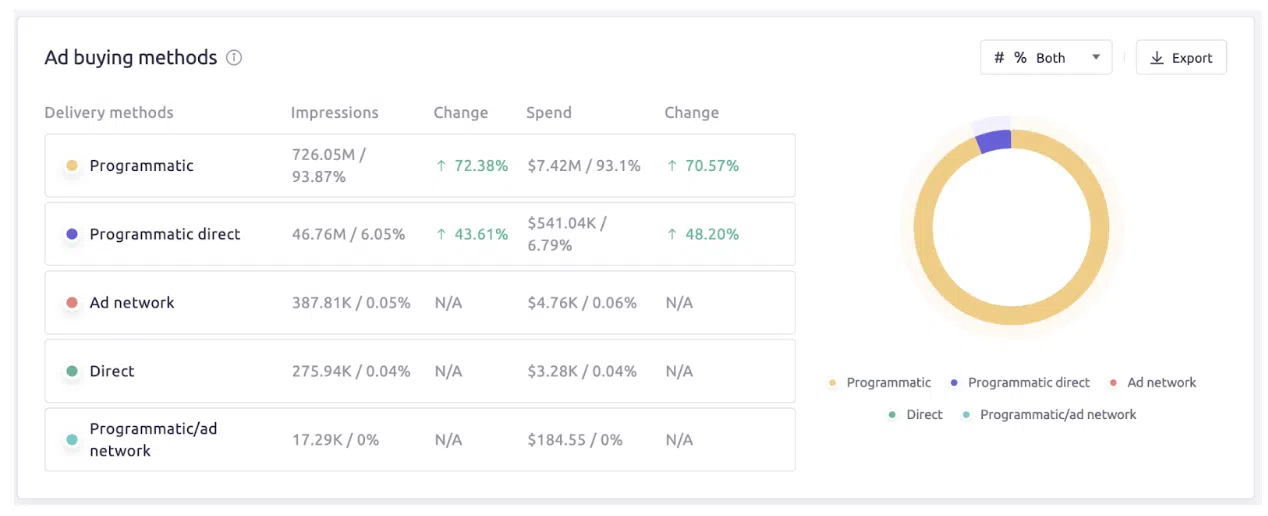Open the # % Both dropdown
Viewport: 1268px width, 516px height.
click(1045, 58)
